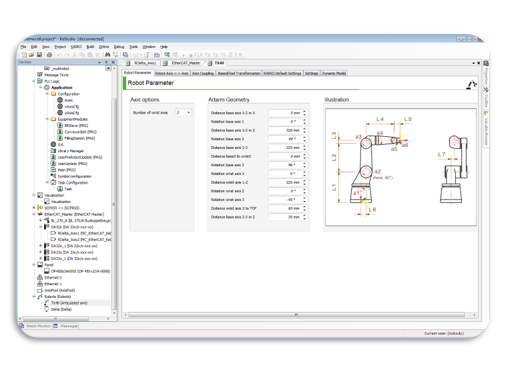Collapse the EtherCAT_Master tree node
517x365 pixels.
tap(34, 214)
